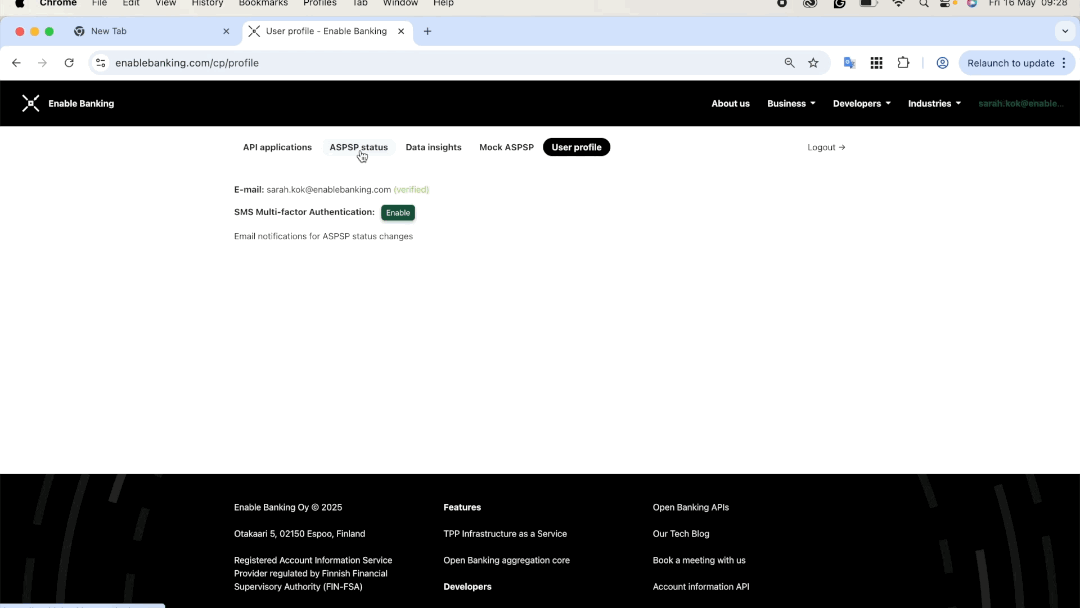This screenshot has height=608, width=1080.
Task: Bookmark this page with the star icon
Action: [813, 63]
